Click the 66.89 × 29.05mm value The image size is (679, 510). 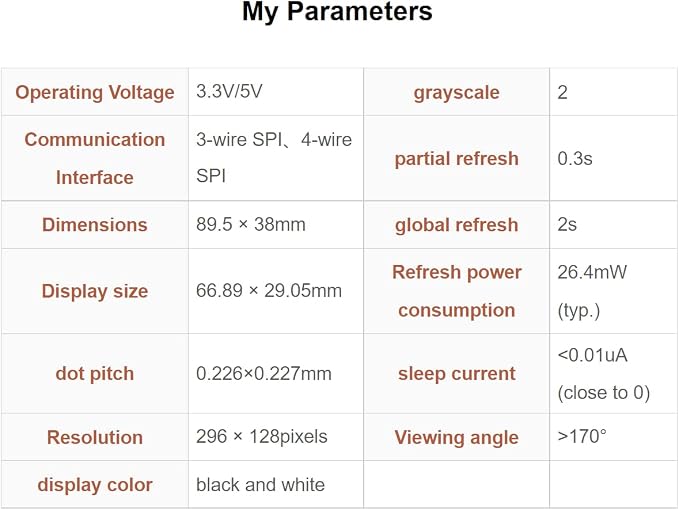(268, 291)
